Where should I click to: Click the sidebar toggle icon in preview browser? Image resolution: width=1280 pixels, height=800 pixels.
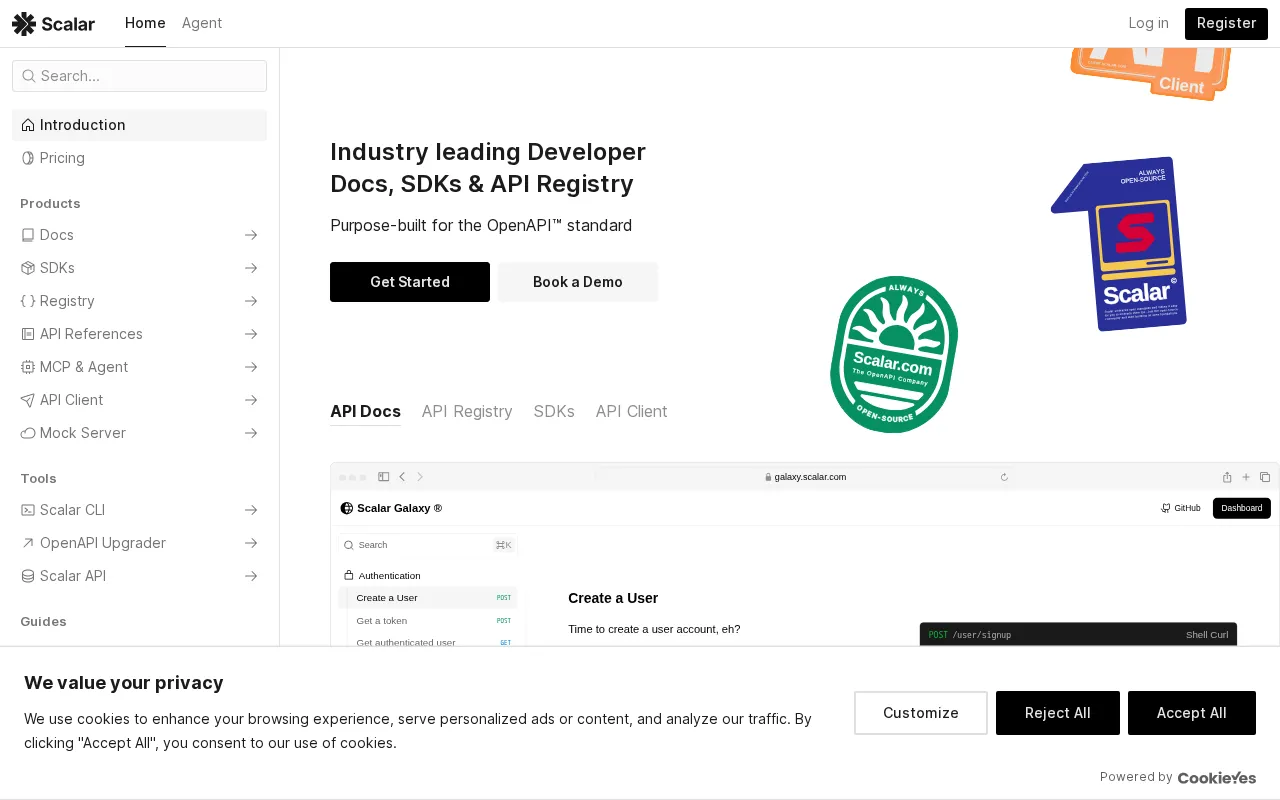pos(383,477)
